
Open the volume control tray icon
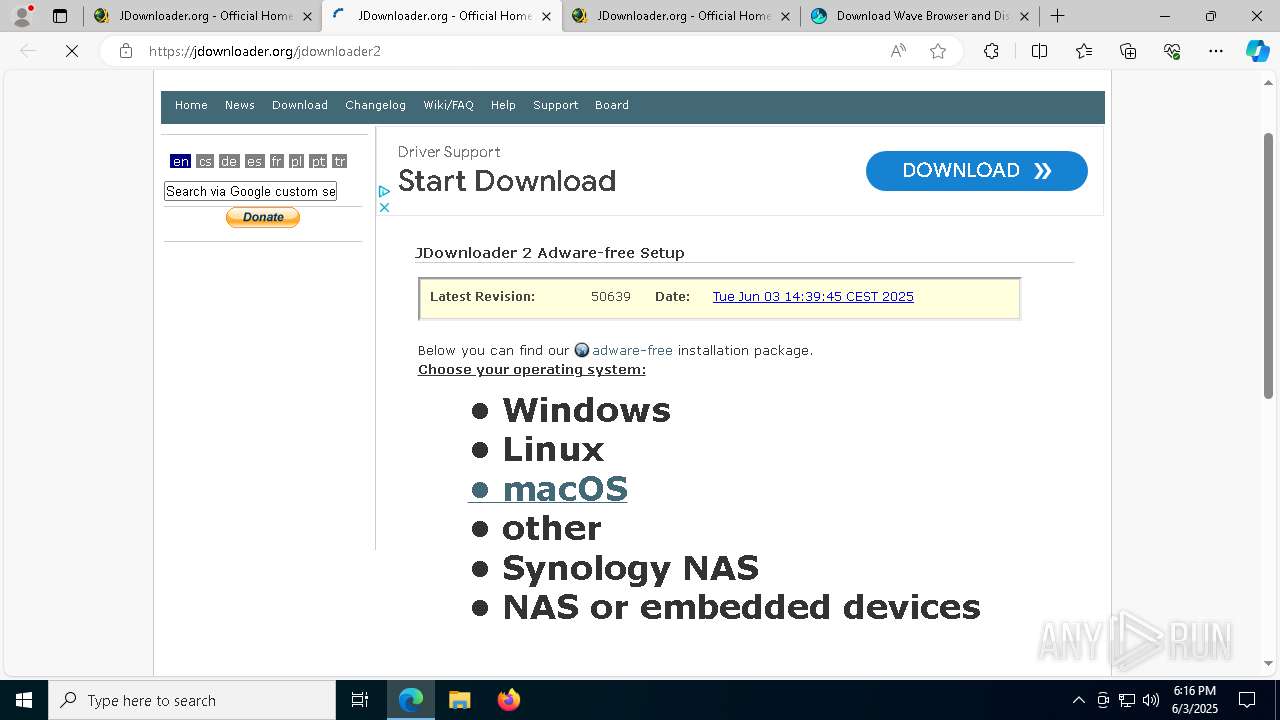point(1151,700)
